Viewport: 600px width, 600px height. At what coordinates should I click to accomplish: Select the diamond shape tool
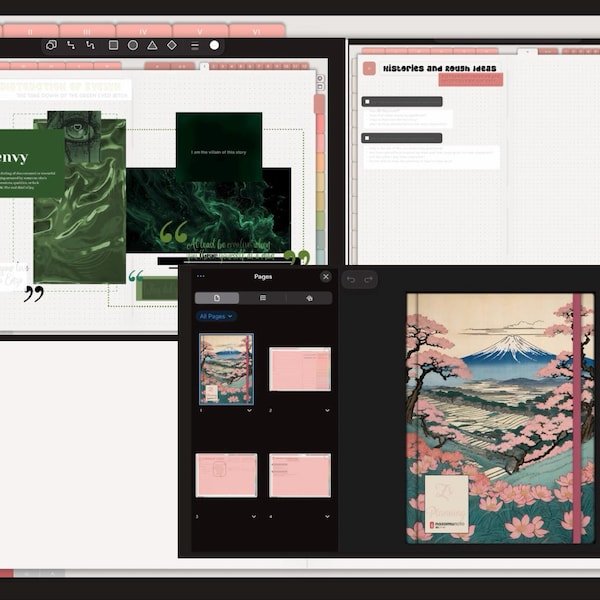pos(172,45)
